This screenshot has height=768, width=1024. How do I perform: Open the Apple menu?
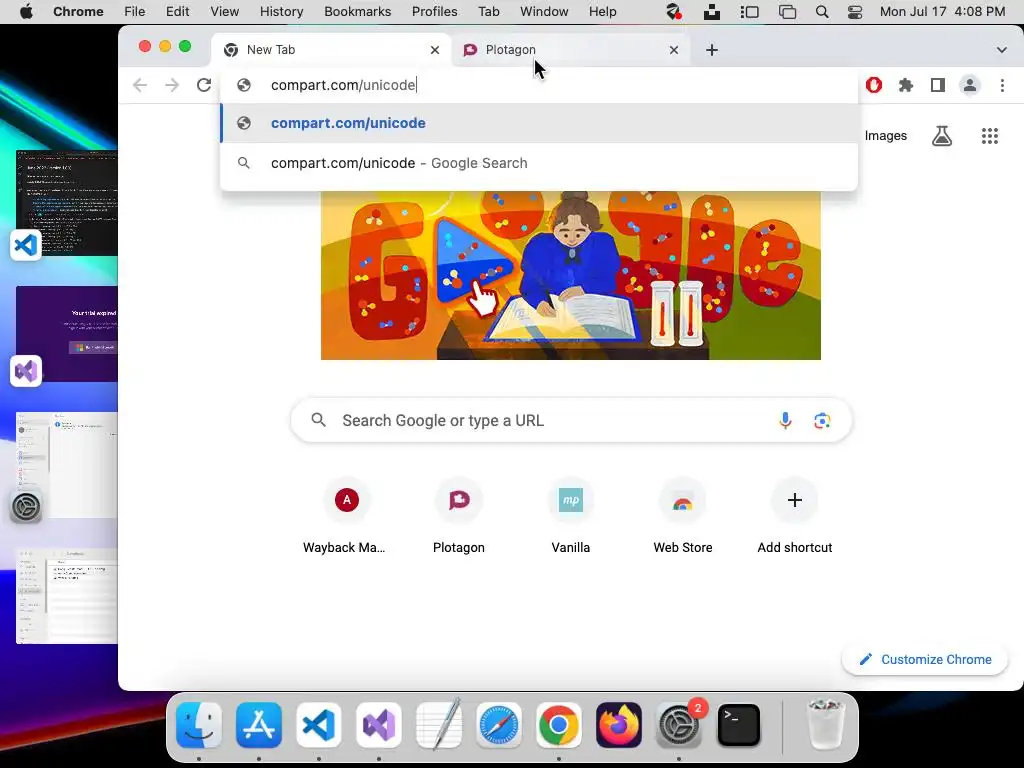(x=27, y=12)
